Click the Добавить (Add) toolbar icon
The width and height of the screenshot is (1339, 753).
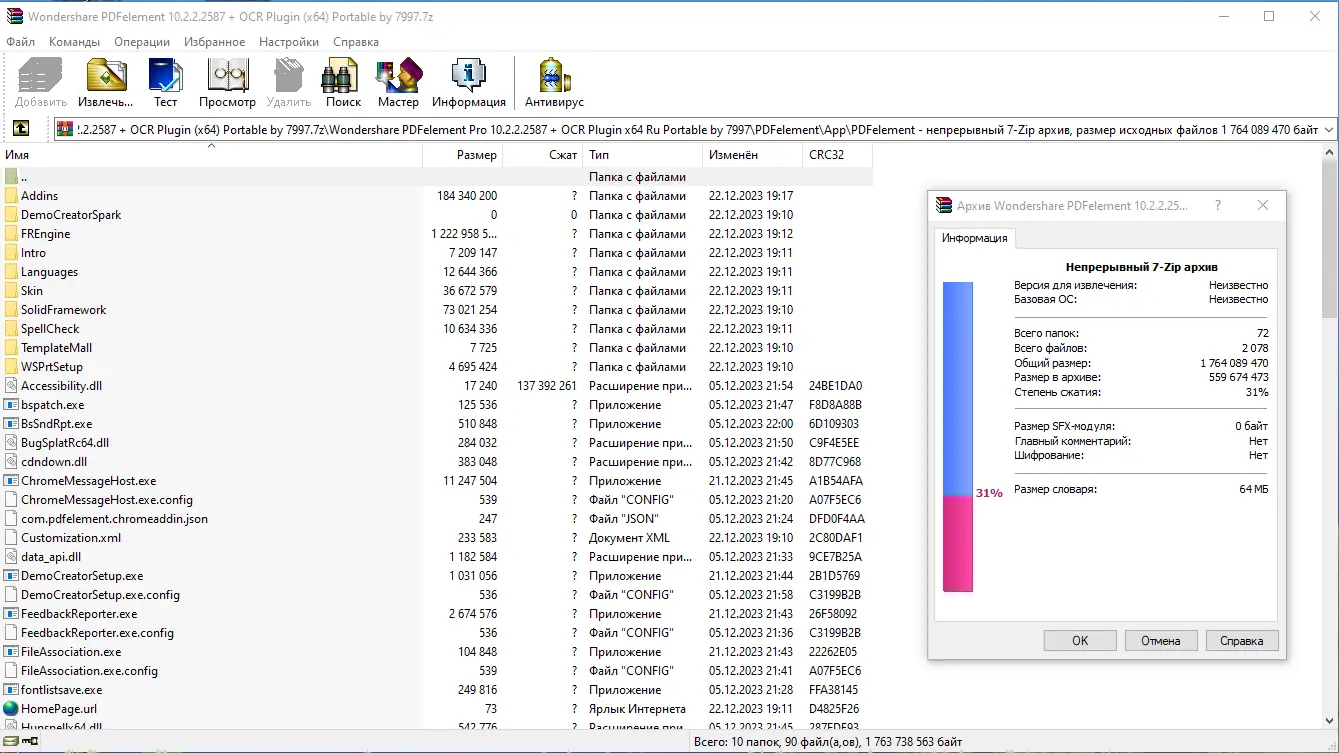click(39, 78)
